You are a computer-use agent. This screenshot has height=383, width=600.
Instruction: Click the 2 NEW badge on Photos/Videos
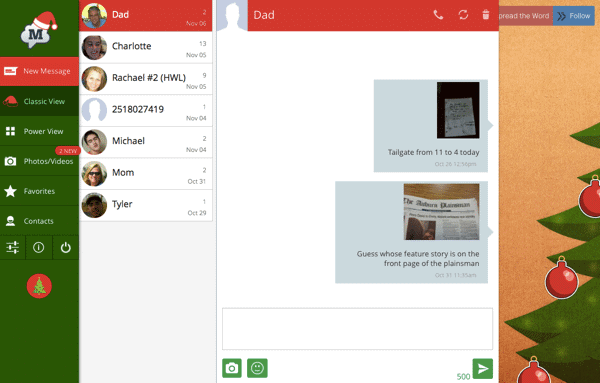pos(68,151)
